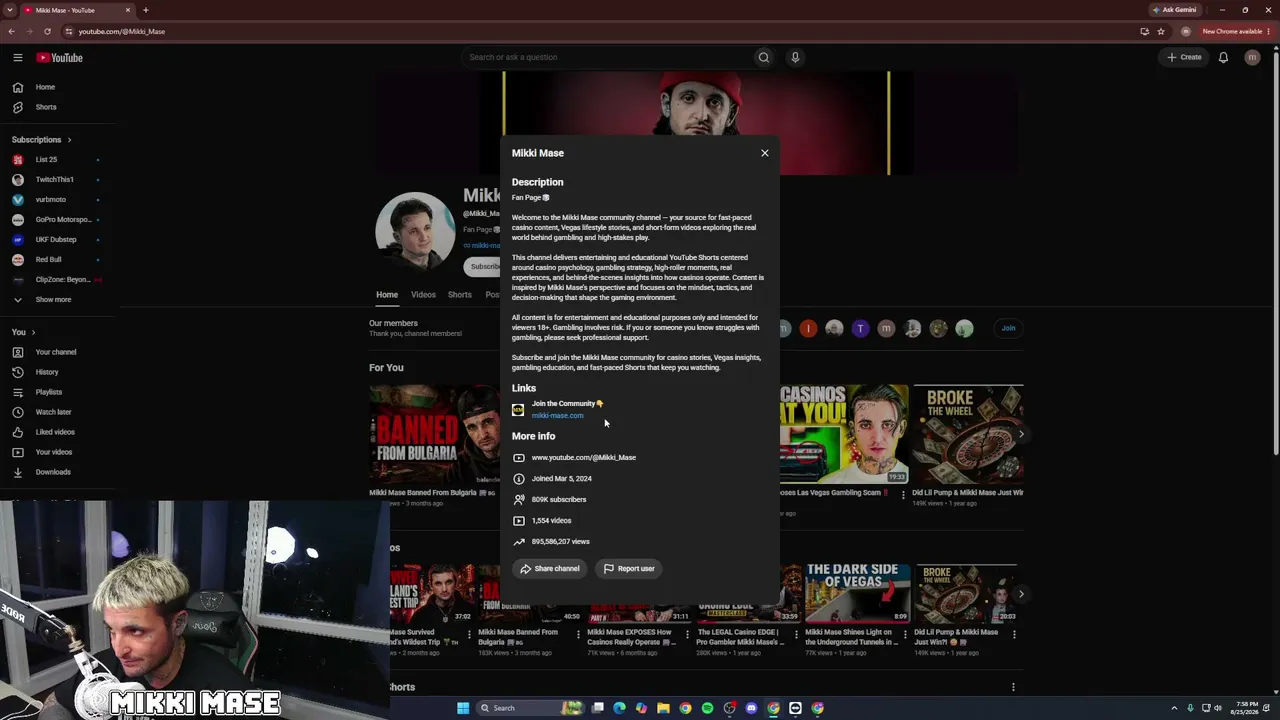
Task: Open a new browser tab
Action: 145,10
